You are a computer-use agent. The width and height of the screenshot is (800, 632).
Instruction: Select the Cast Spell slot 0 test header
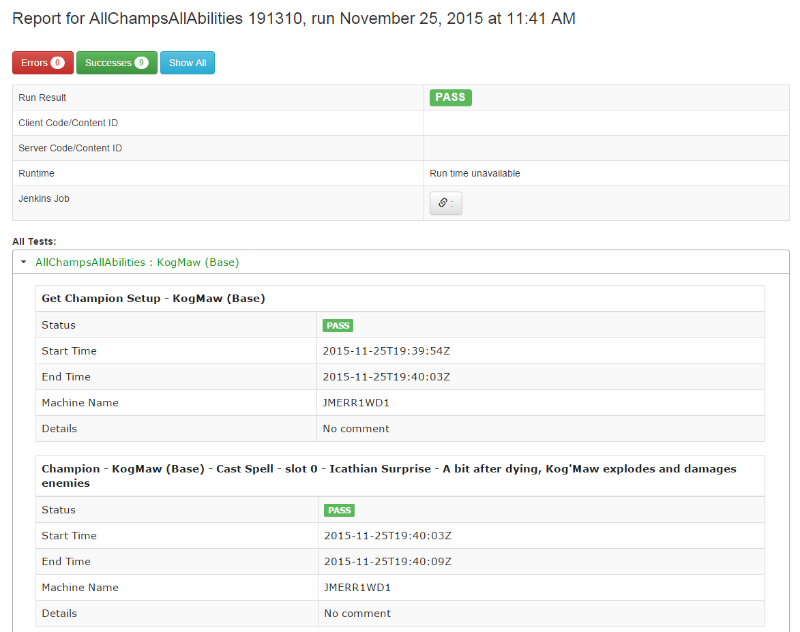pos(388,475)
